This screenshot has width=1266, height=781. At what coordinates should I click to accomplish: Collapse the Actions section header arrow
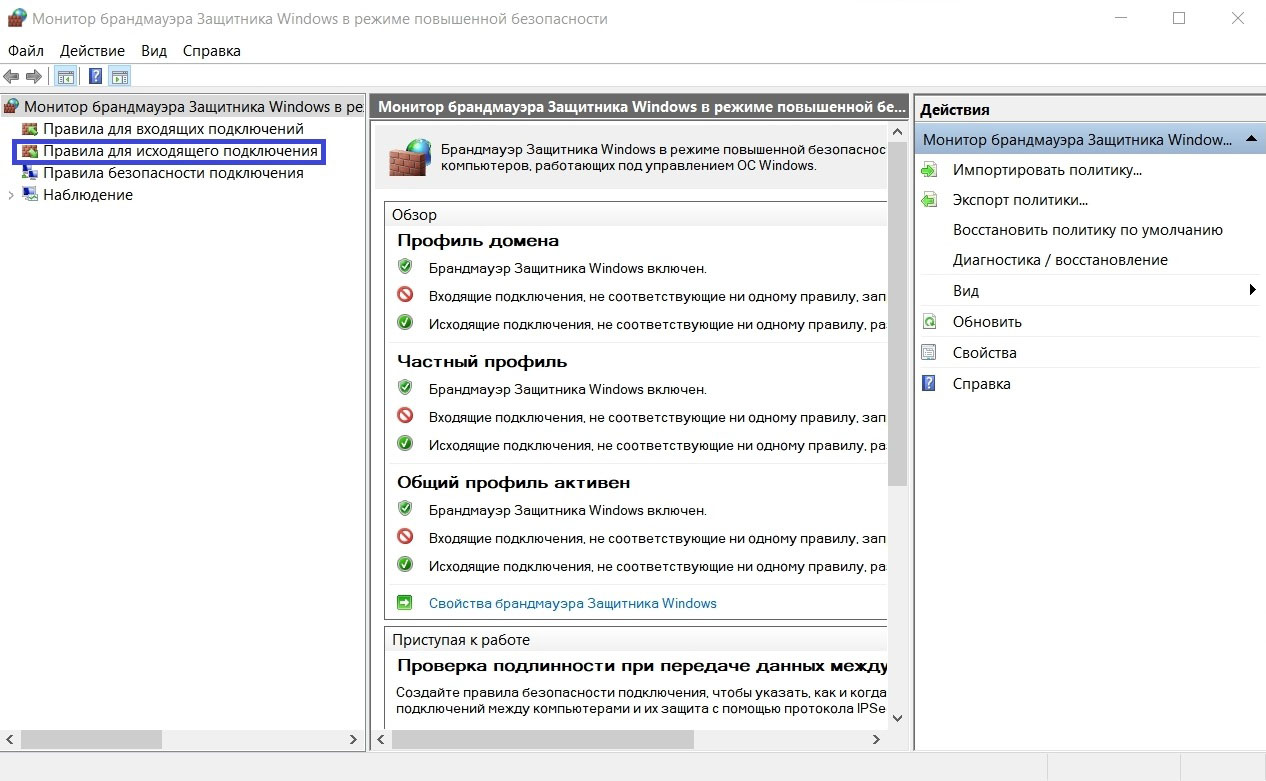[x=1250, y=139]
